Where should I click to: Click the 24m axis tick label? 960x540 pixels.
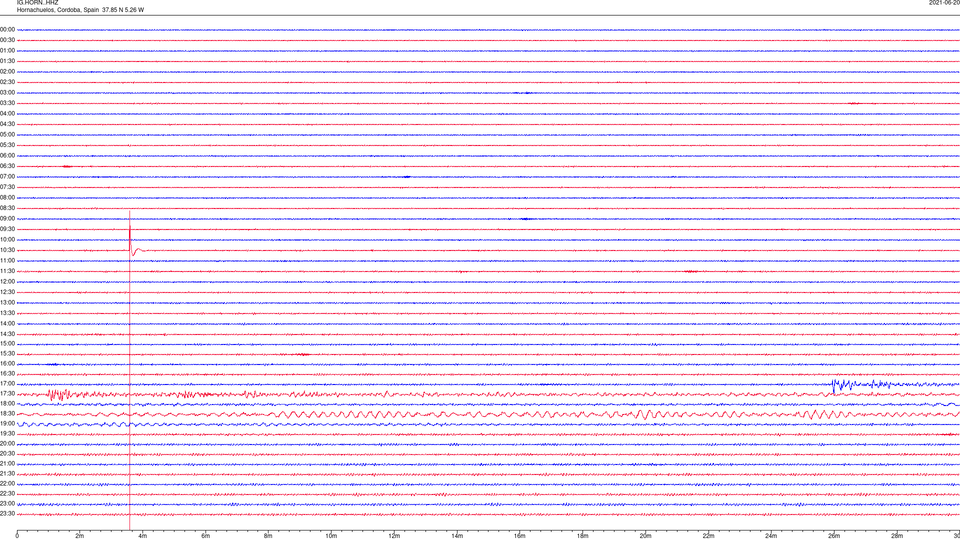pos(771,536)
